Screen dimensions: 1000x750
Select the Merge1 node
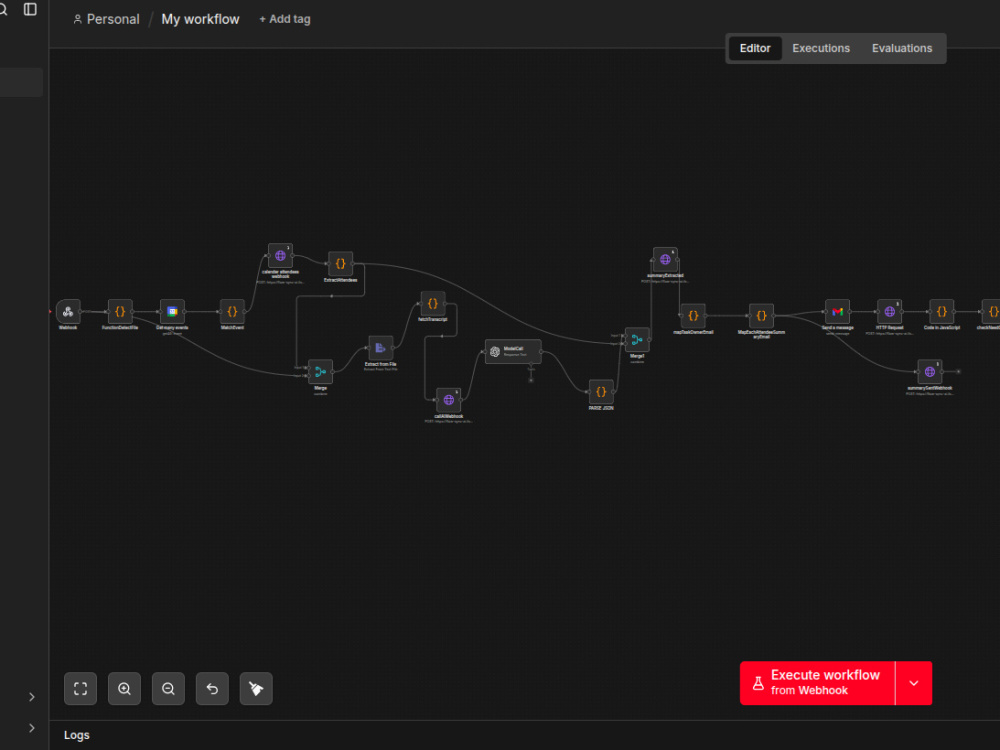point(637,340)
